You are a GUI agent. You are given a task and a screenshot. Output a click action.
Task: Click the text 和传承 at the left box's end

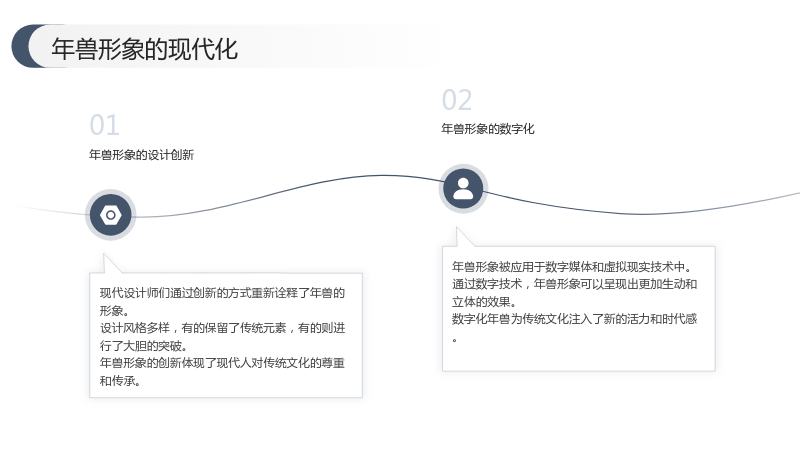coord(120,381)
